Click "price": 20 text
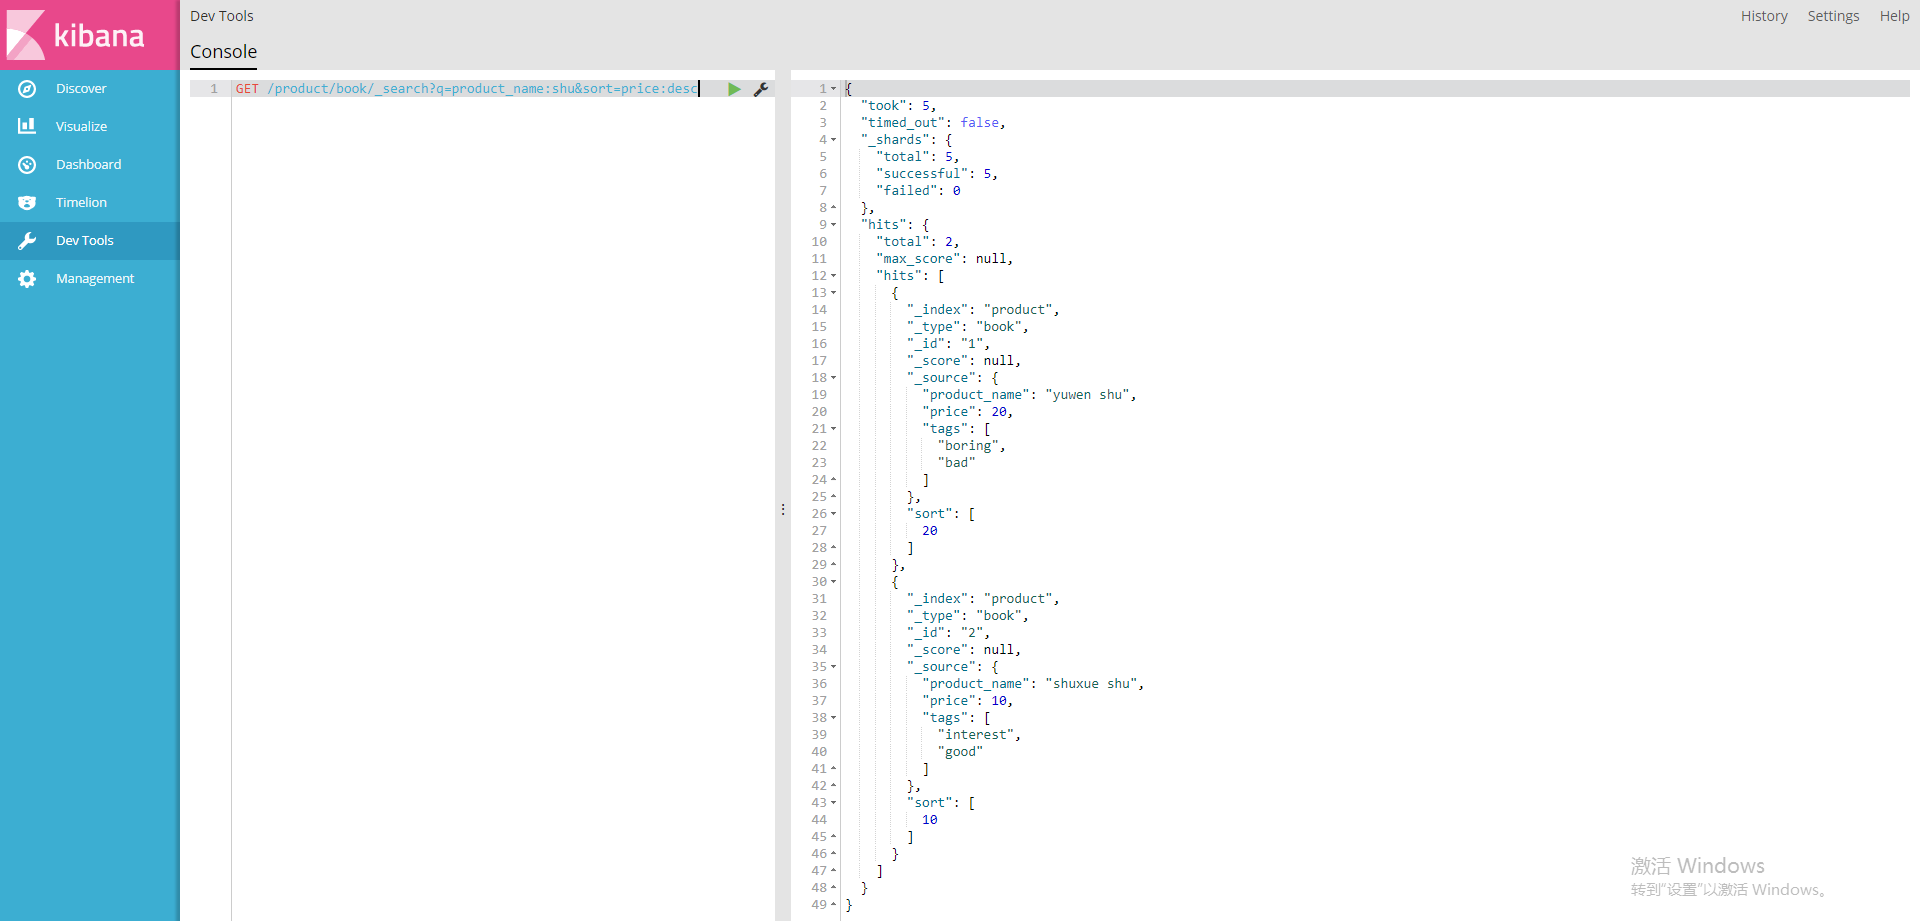 click(966, 412)
